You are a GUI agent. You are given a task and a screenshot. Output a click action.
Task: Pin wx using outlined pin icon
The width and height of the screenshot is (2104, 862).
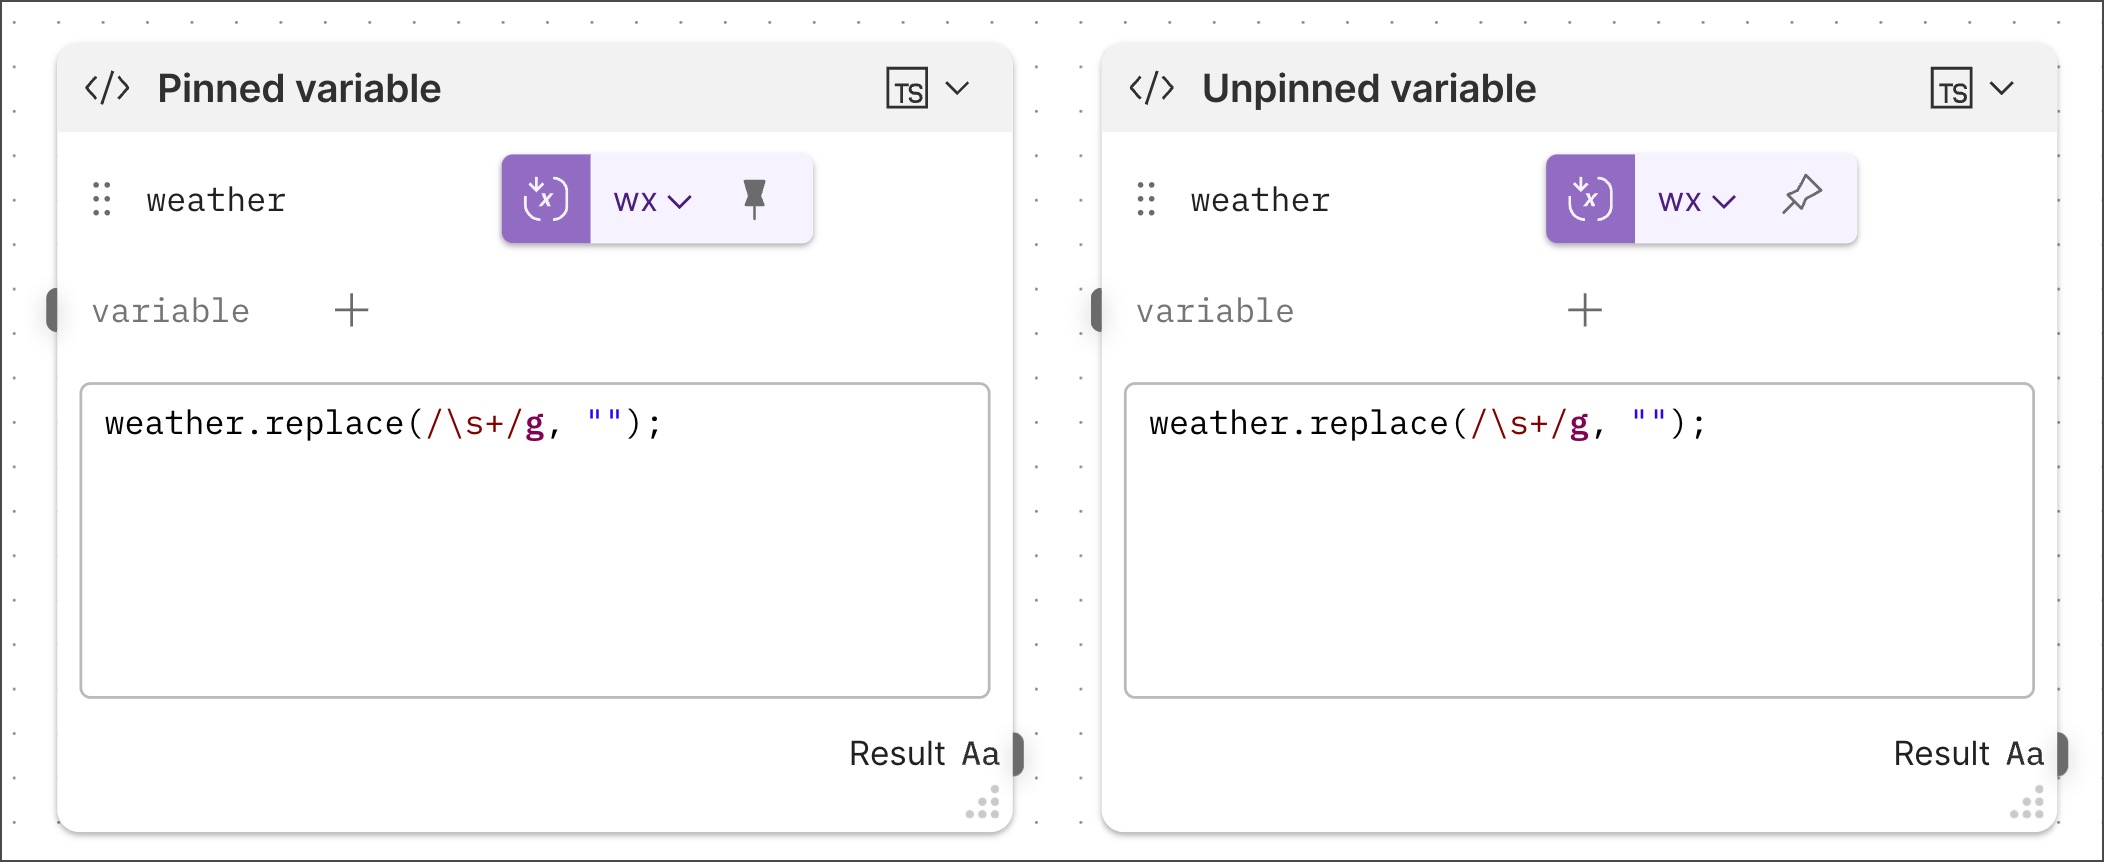point(1802,195)
